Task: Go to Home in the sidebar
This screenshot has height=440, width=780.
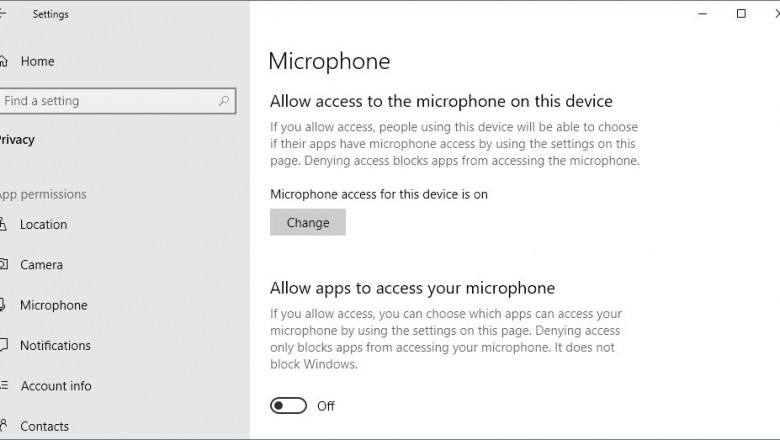Action: click(38, 61)
